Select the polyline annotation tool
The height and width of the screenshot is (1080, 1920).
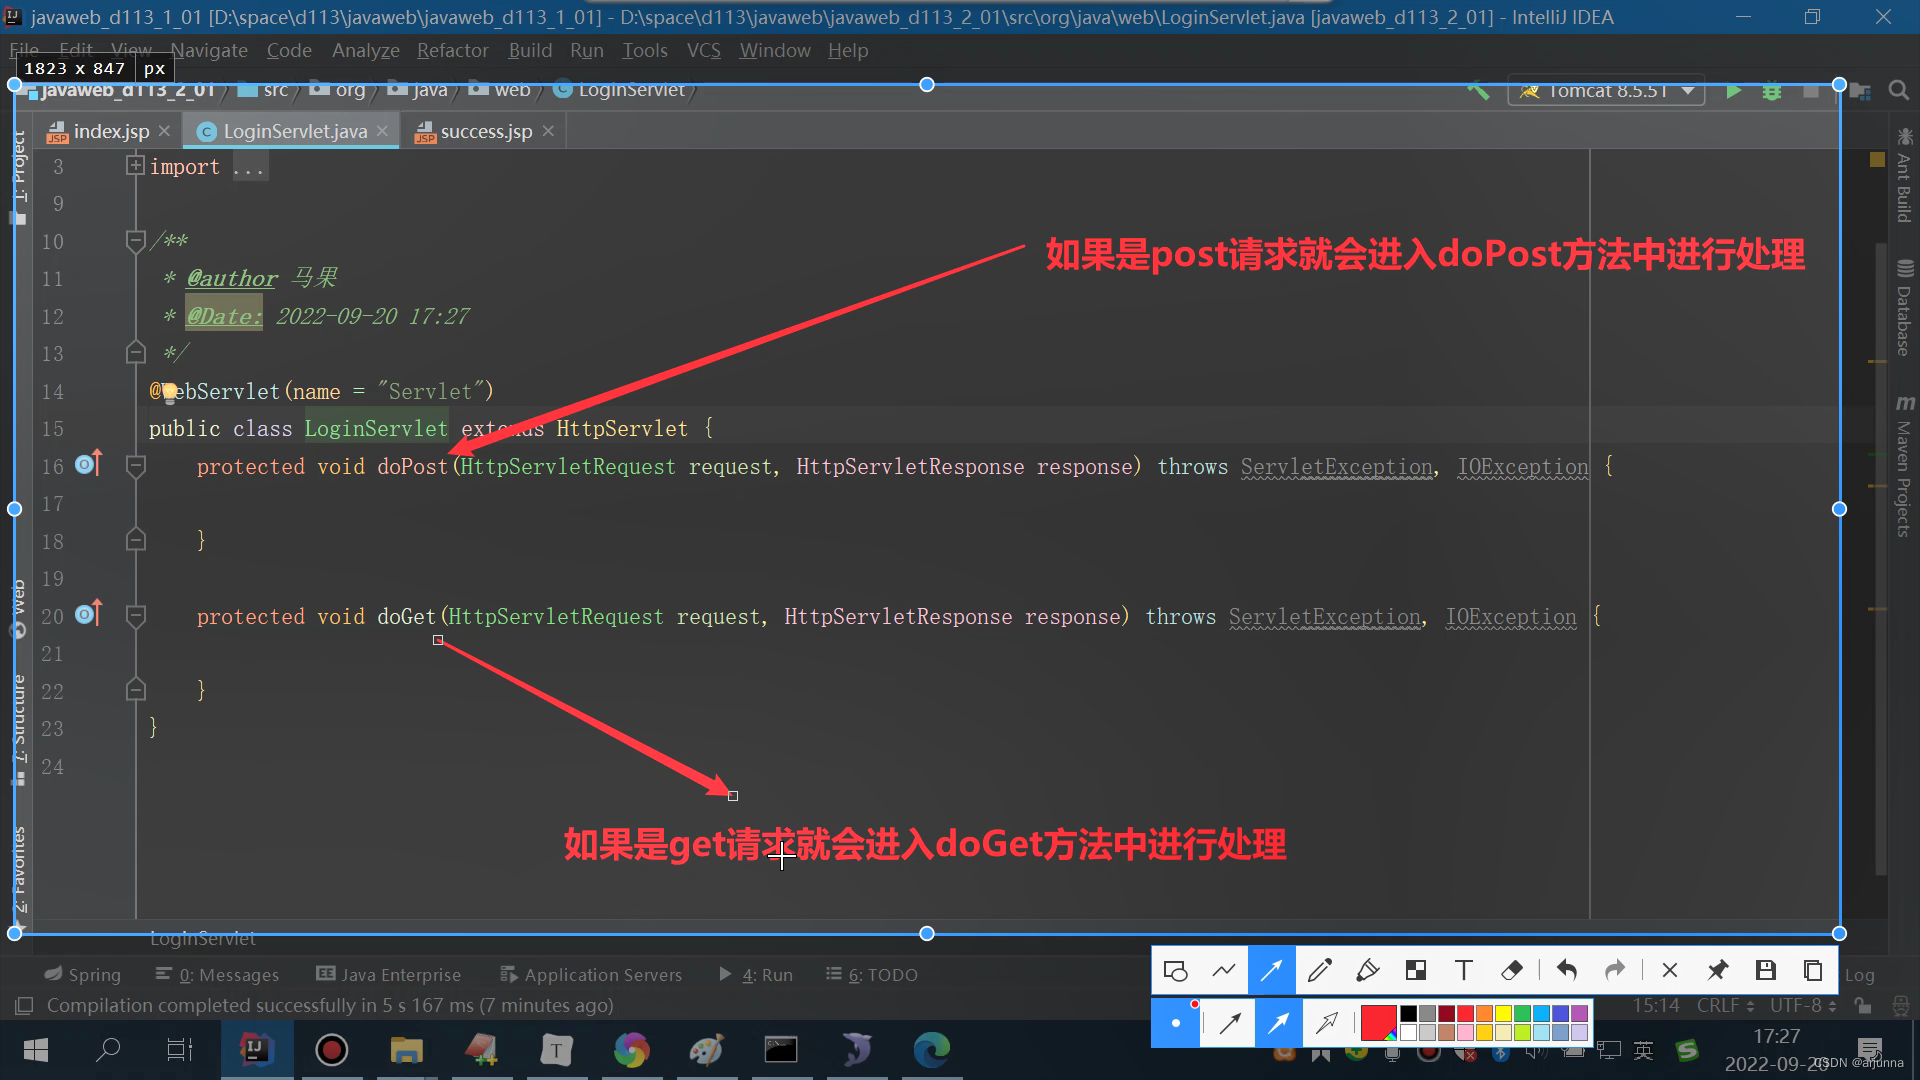(1223, 970)
